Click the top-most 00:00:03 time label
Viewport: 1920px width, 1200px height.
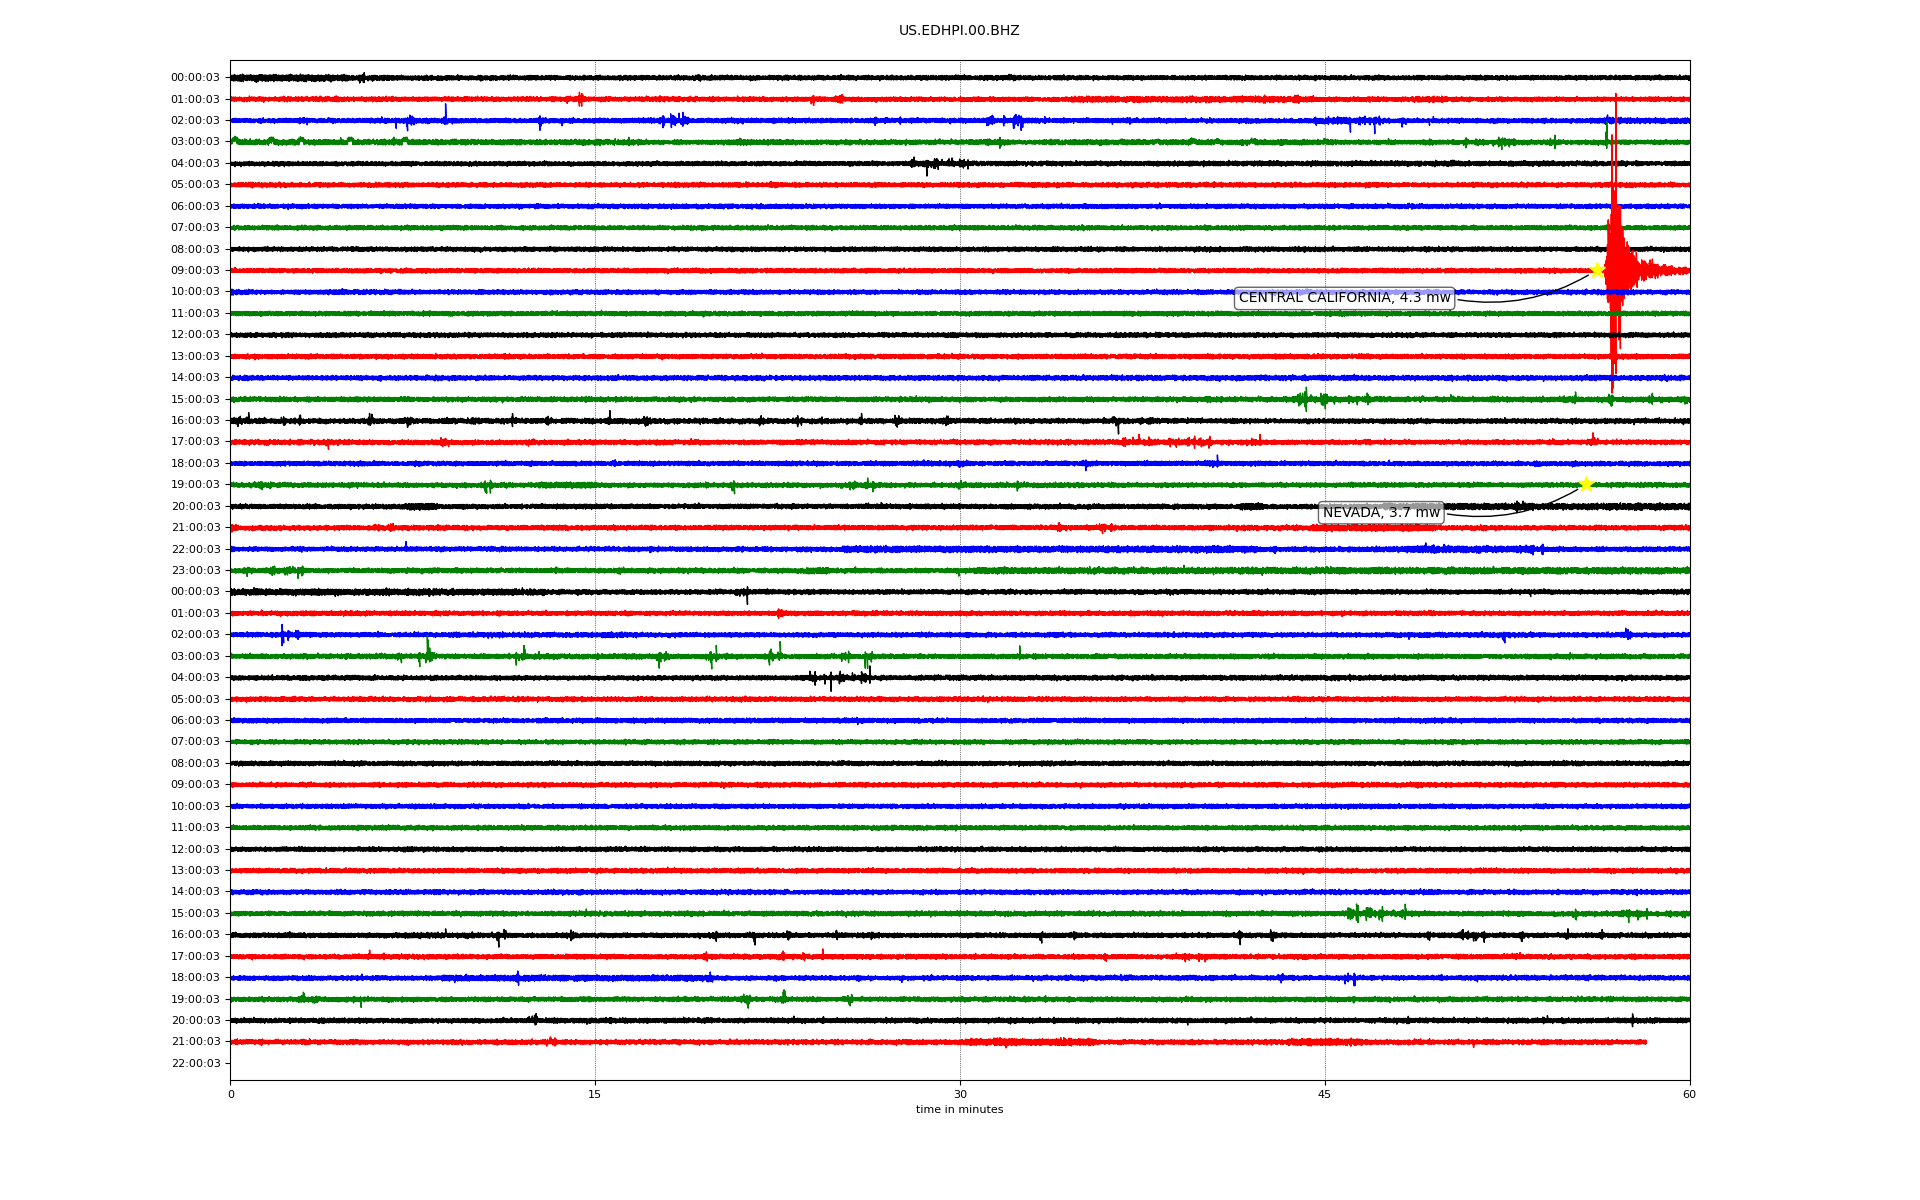195,78
